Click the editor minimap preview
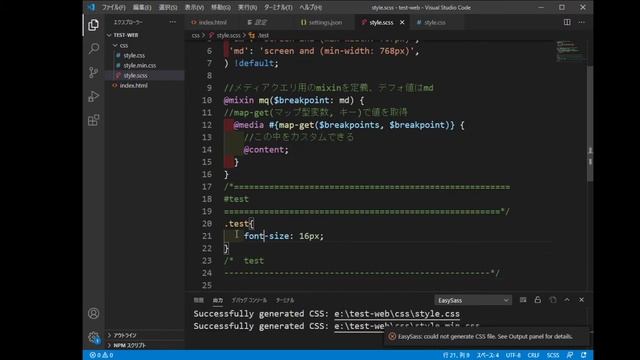Image resolution: width=640 pixels, height=360 pixels. [571, 51]
